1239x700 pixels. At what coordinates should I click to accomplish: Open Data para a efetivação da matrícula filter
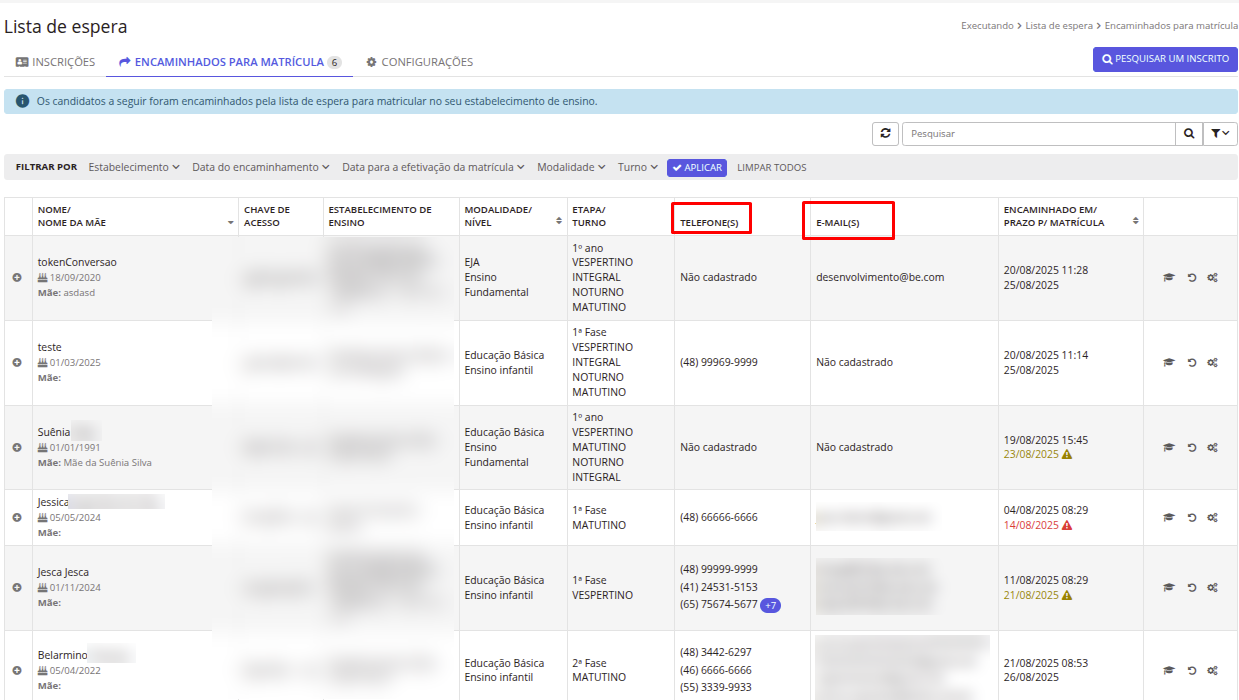tap(433, 168)
